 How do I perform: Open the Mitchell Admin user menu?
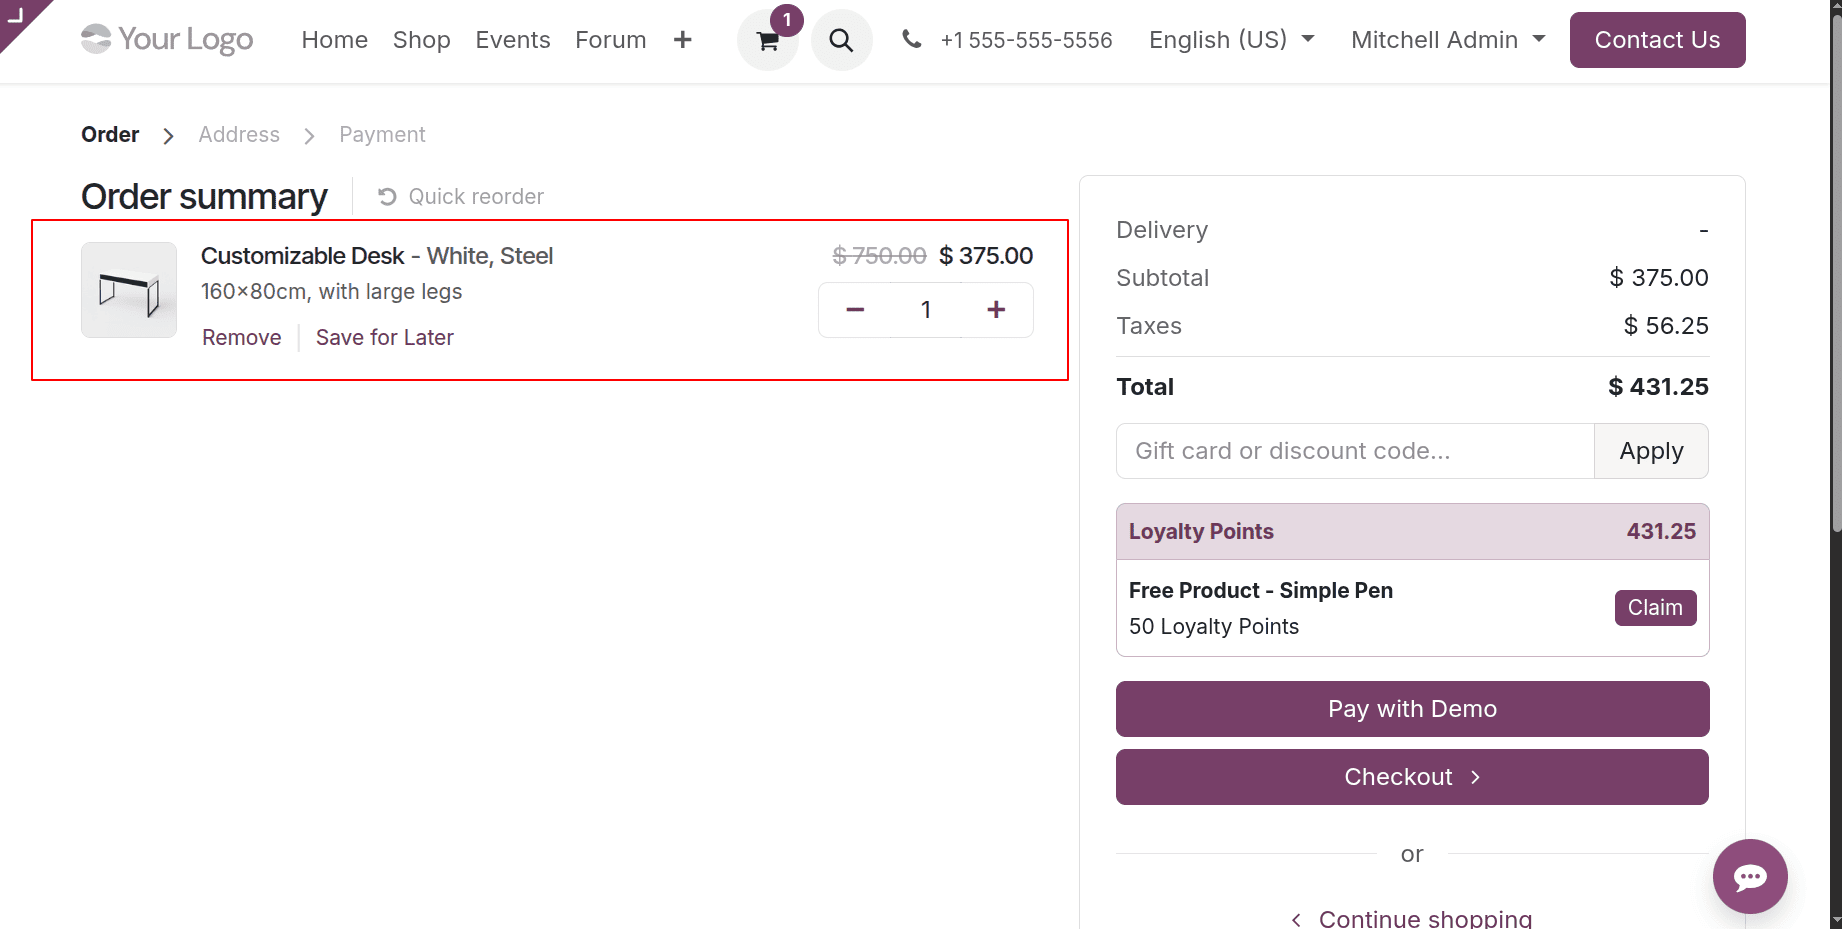[1448, 40]
